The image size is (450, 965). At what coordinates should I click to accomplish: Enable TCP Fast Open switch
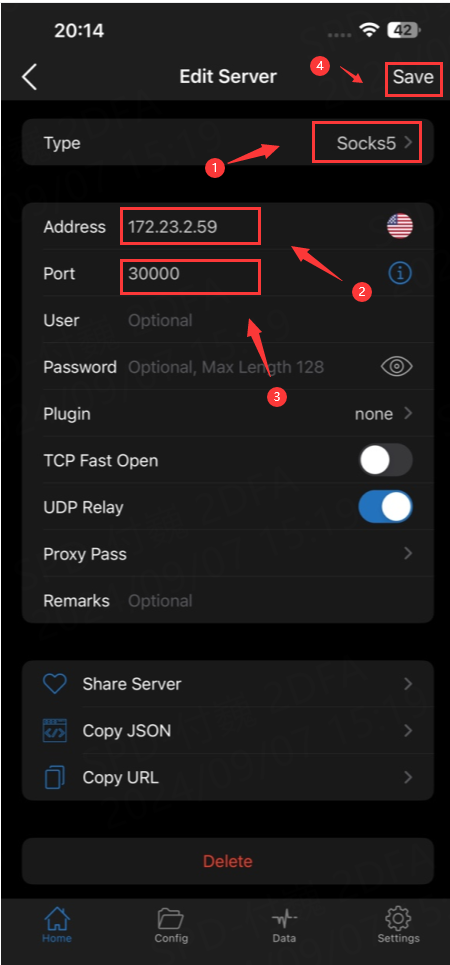(x=386, y=460)
